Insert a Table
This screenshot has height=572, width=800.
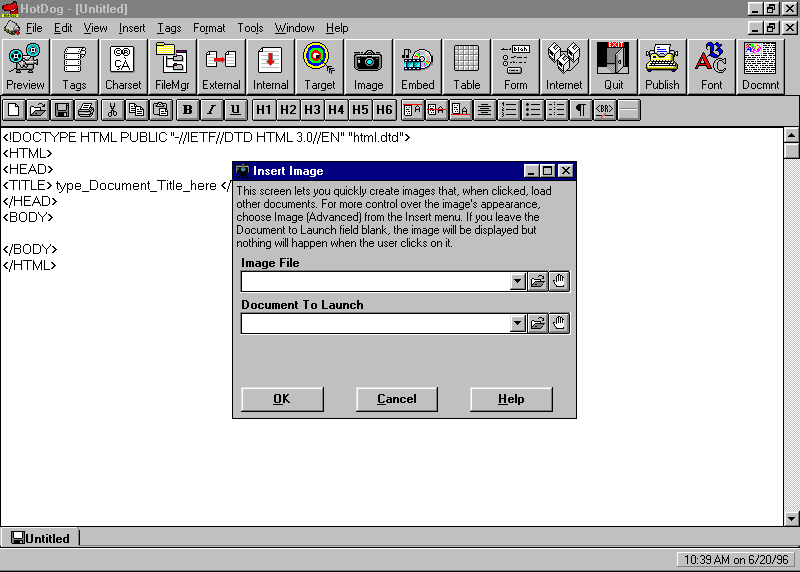pos(466,67)
